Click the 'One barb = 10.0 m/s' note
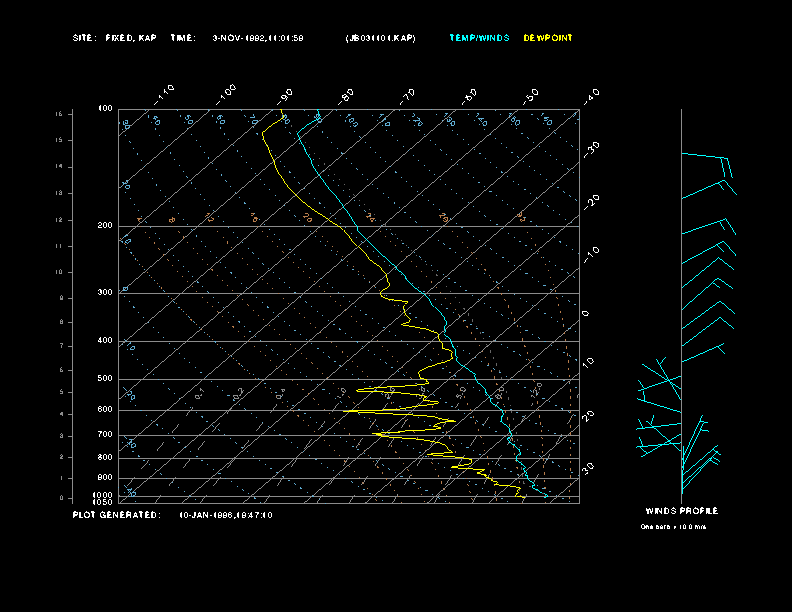Viewport: 792px width, 612px height. (x=673, y=527)
